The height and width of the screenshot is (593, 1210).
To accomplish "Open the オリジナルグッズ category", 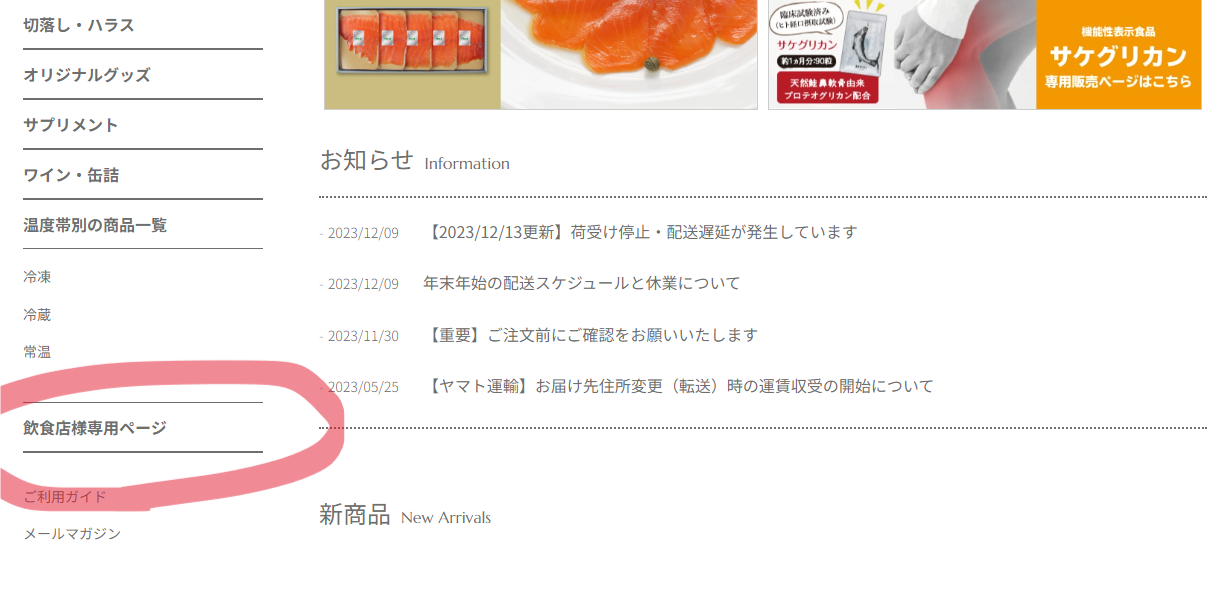I will click(x=87, y=75).
